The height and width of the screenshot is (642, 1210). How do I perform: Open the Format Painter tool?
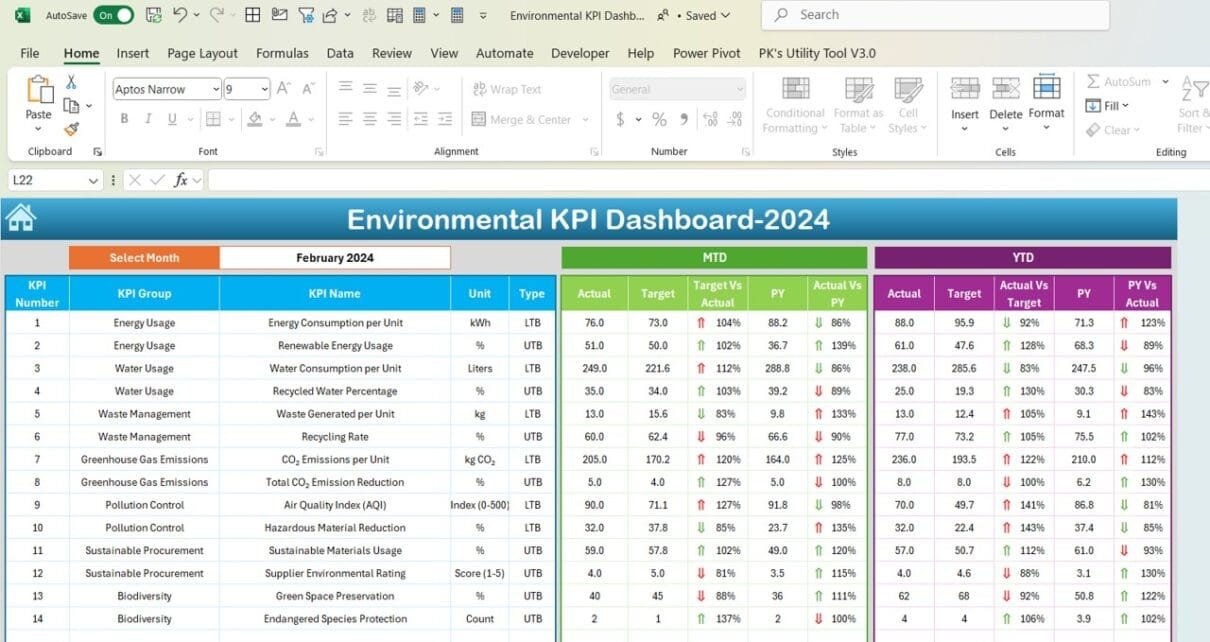[70, 128]
